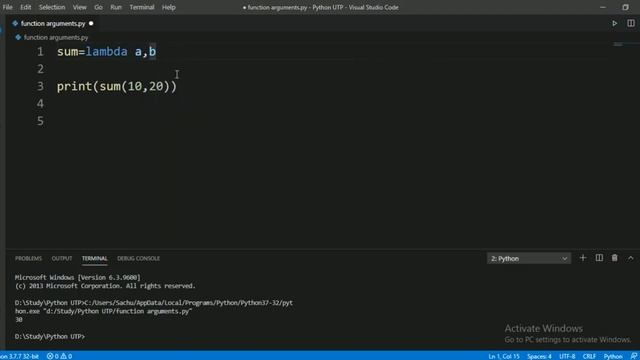The image size is (640, 360).
Task: Click the unsaved dot on the file tab
Action: 91,24
